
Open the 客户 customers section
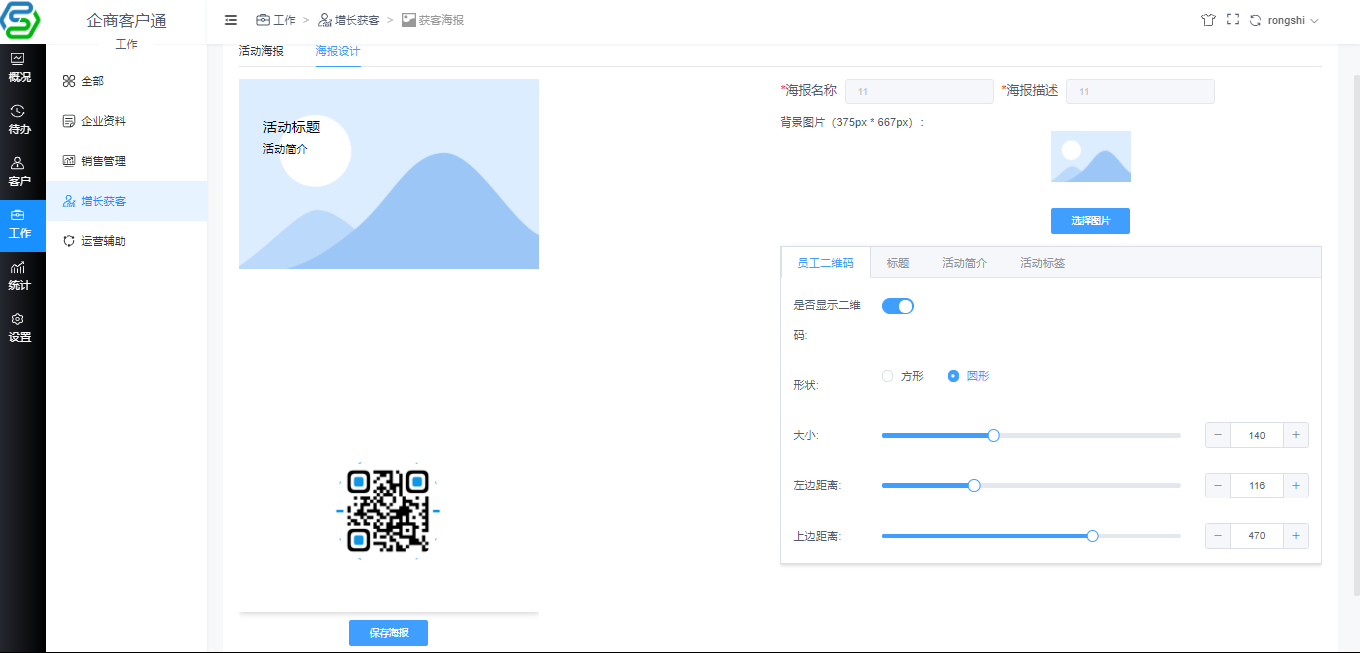click(19, 172)
